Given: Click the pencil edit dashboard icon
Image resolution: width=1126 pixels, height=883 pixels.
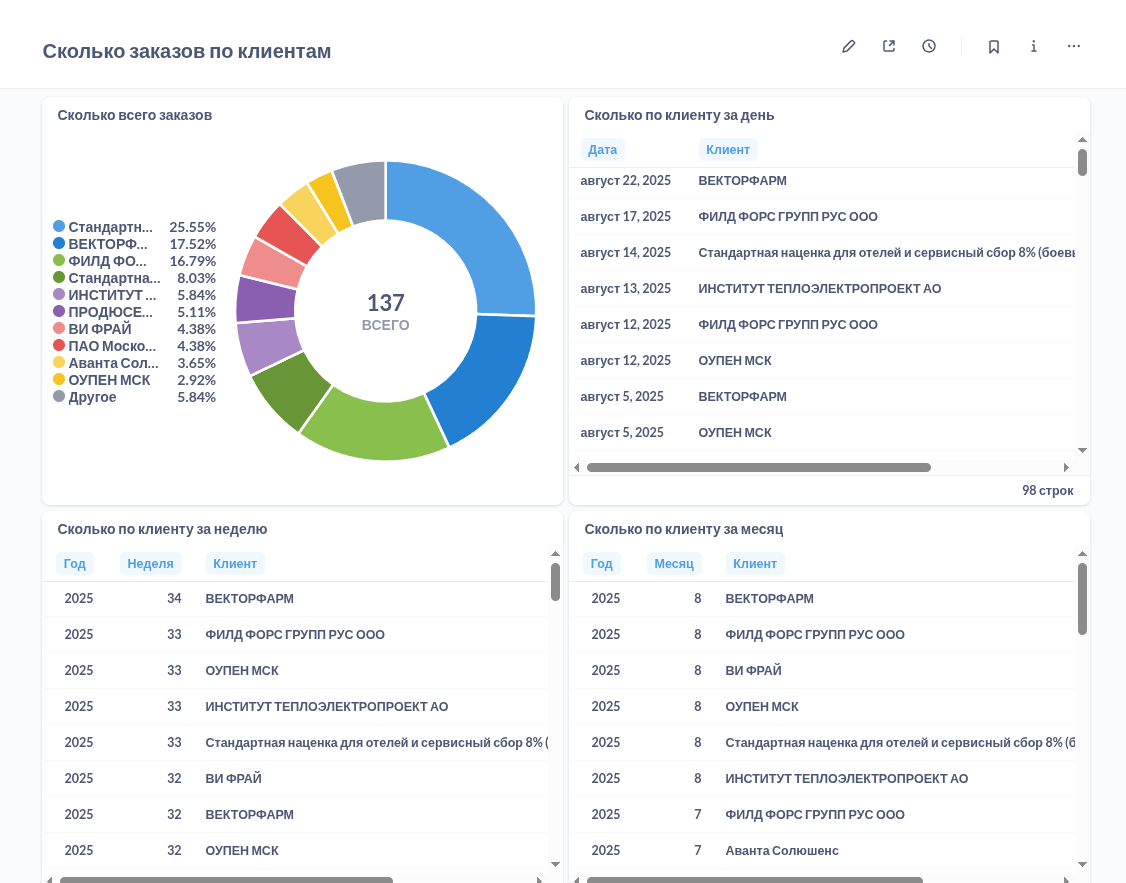Looking at the screenshot, I should pos(849,46).
